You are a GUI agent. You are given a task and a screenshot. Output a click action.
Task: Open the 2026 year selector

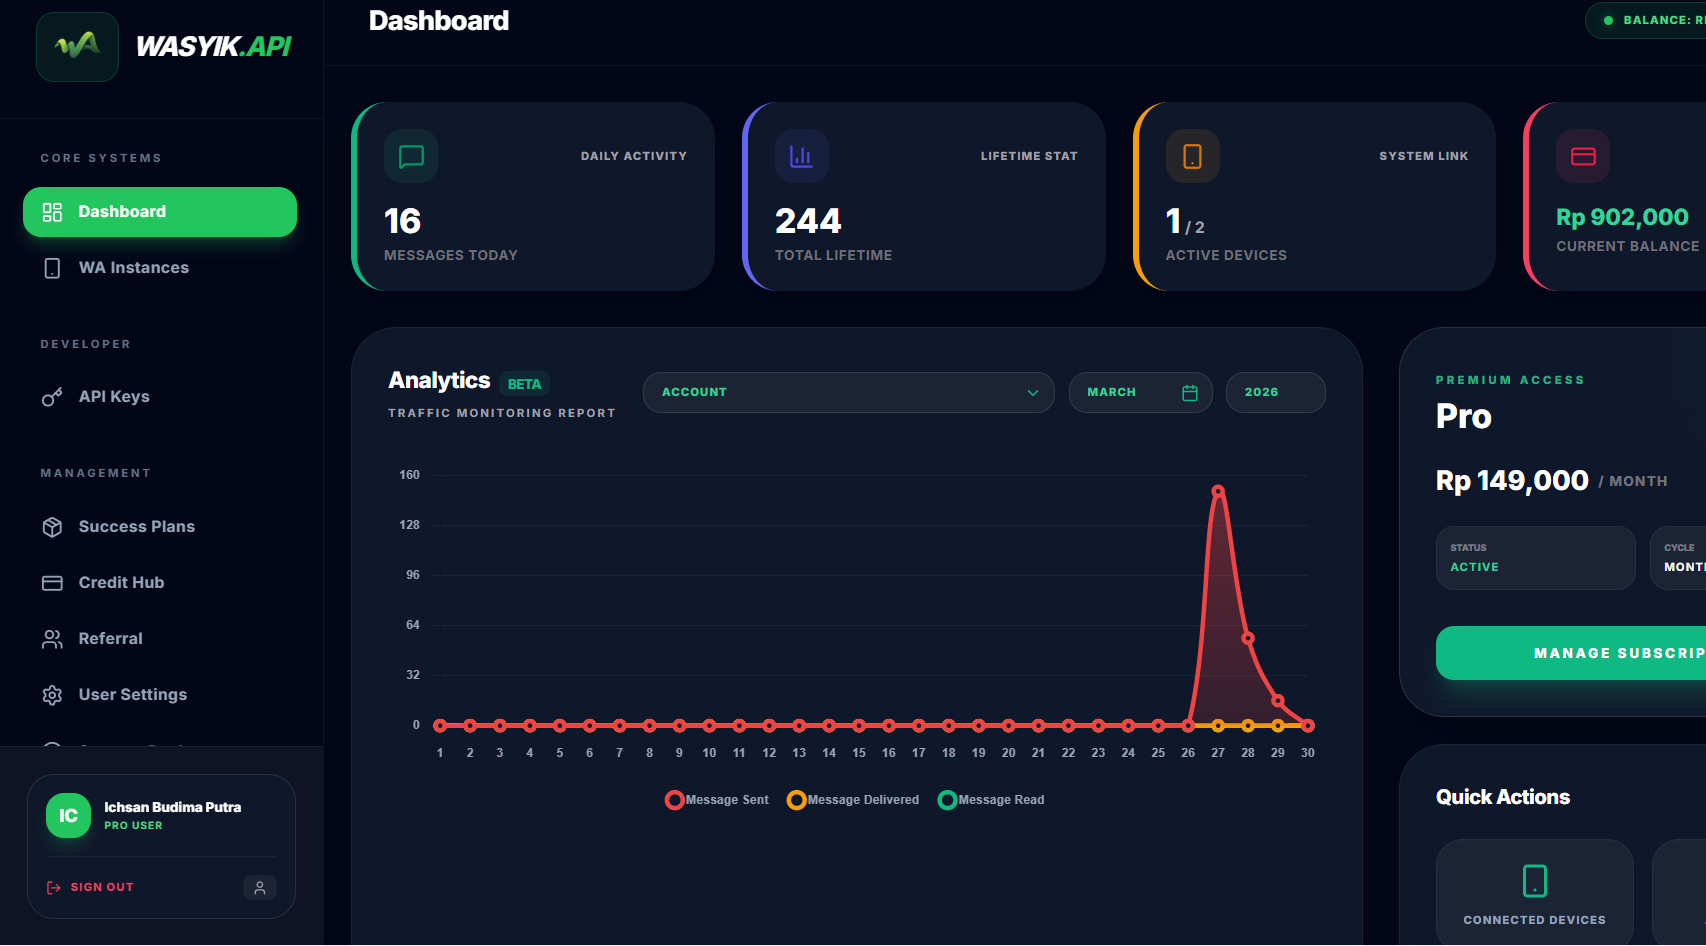[x=1275, y=392]
